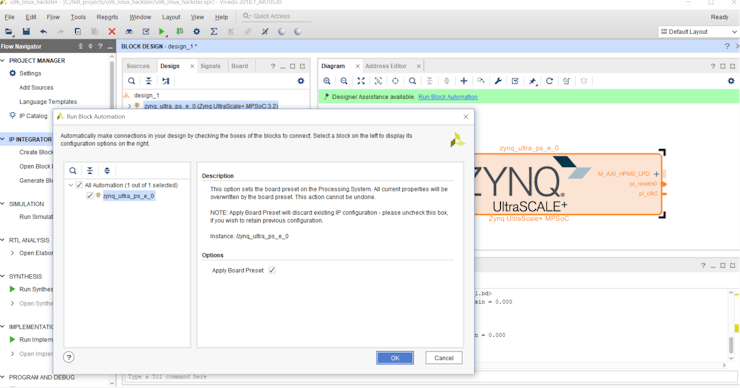
Task: Switch to the Signals tab
Action: point(210,66)
